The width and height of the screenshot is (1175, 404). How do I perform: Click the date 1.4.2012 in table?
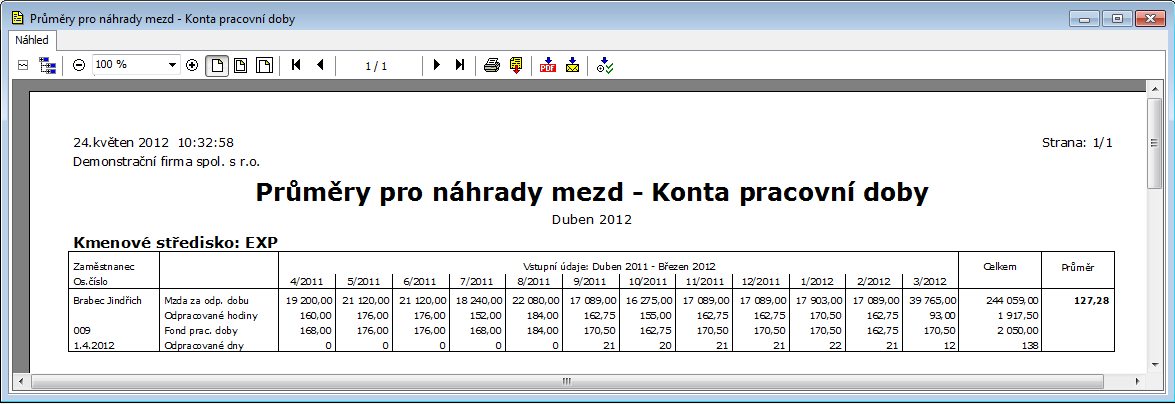tap(93, 345)
